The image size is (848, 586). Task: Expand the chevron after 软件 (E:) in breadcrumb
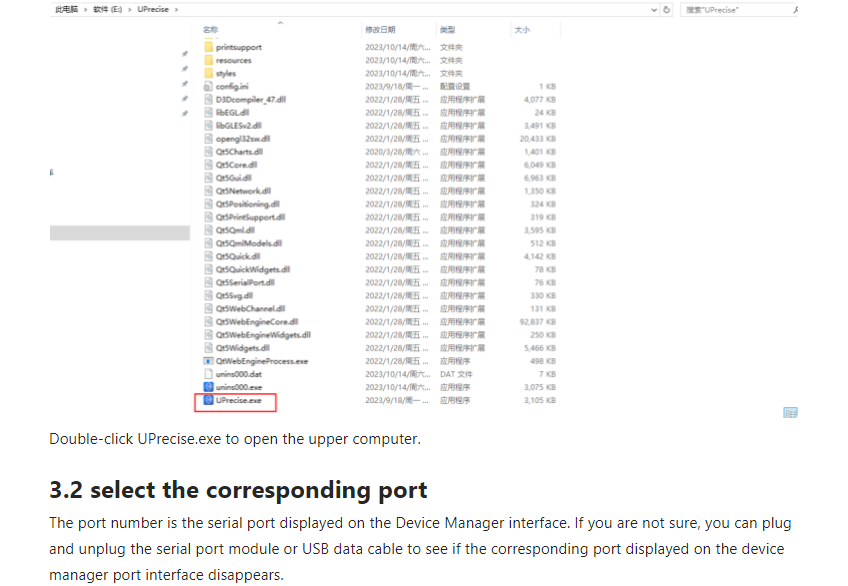click(x=130, y=10)
